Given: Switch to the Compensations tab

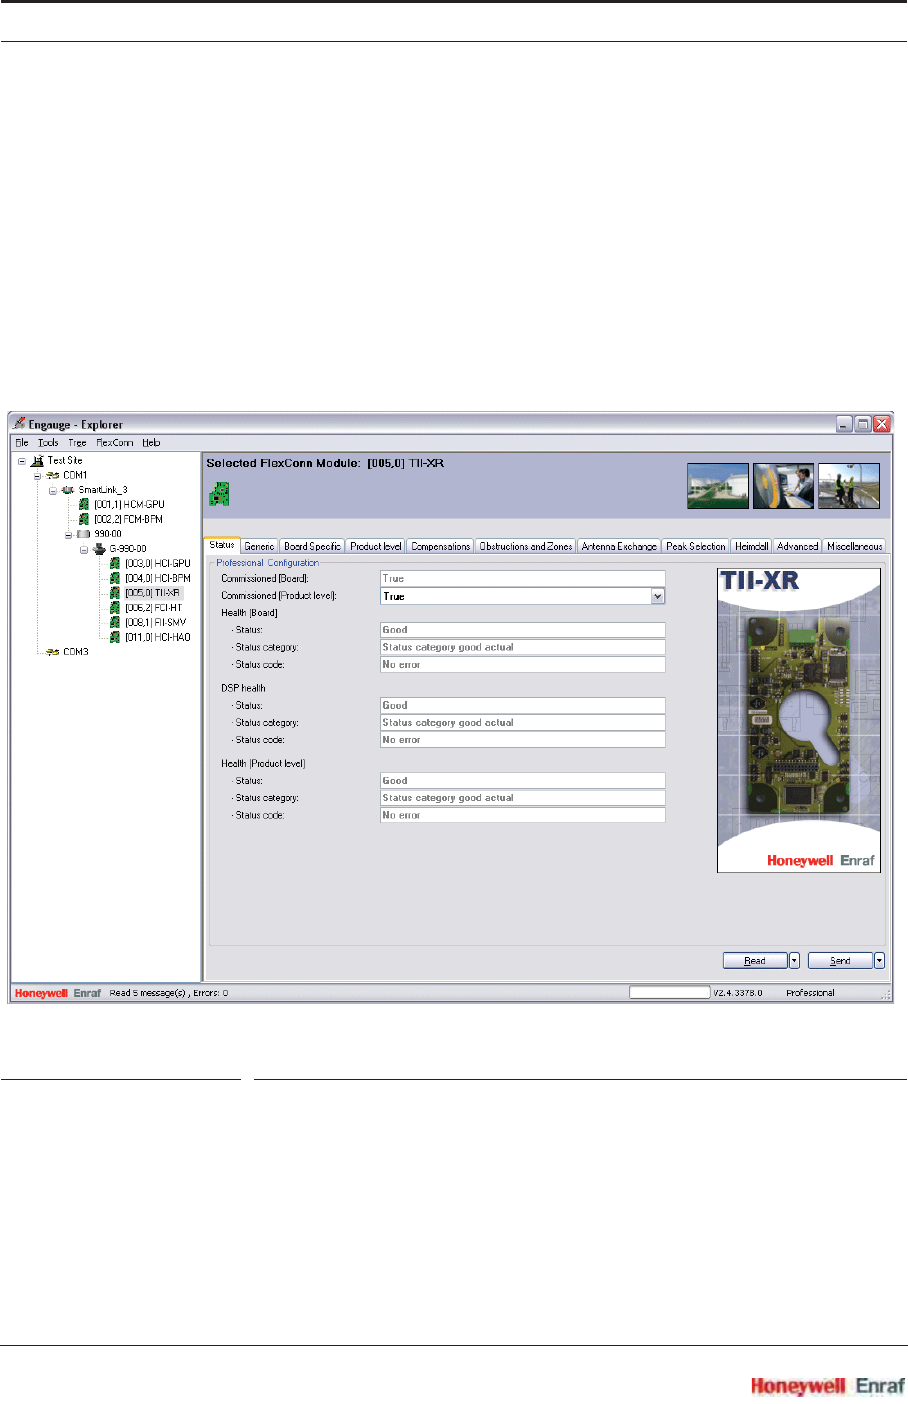Looking at the screenshot, I should (x=440, y=546).
